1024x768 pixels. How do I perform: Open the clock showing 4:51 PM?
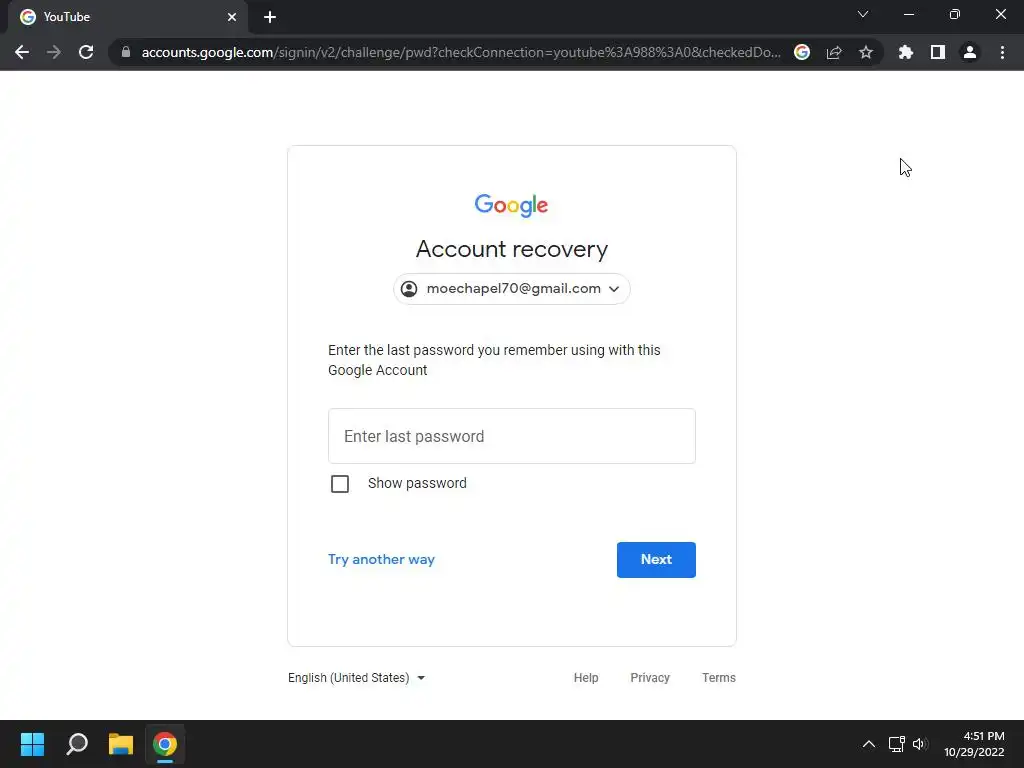coord(974,744)
